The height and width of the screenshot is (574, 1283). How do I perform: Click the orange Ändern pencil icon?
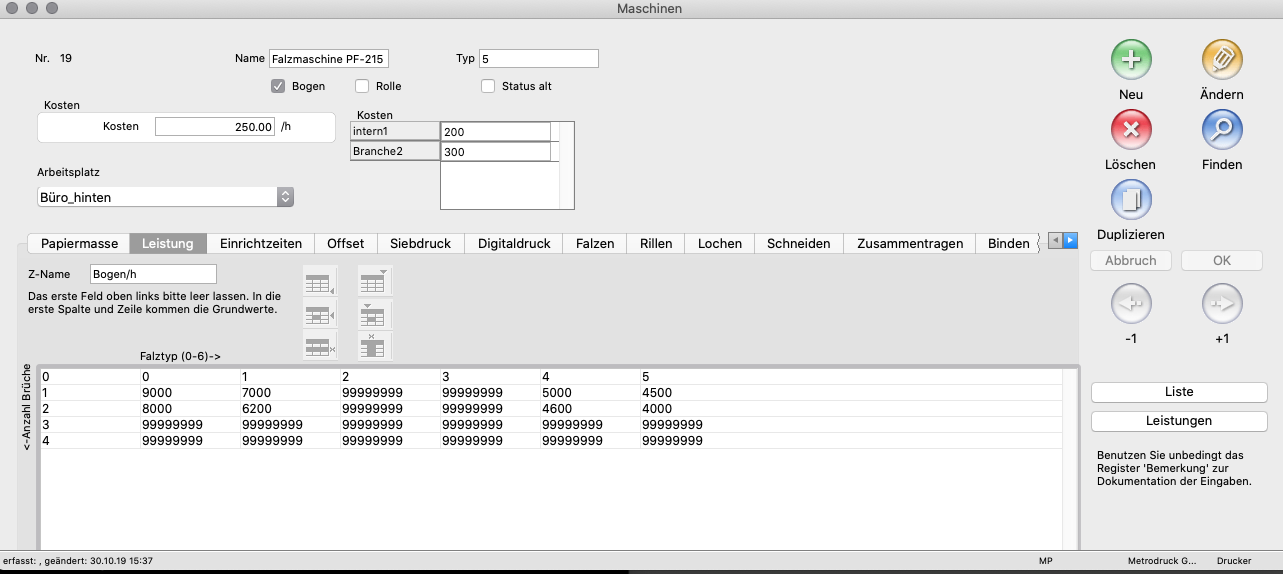[x=1221, y=60]
